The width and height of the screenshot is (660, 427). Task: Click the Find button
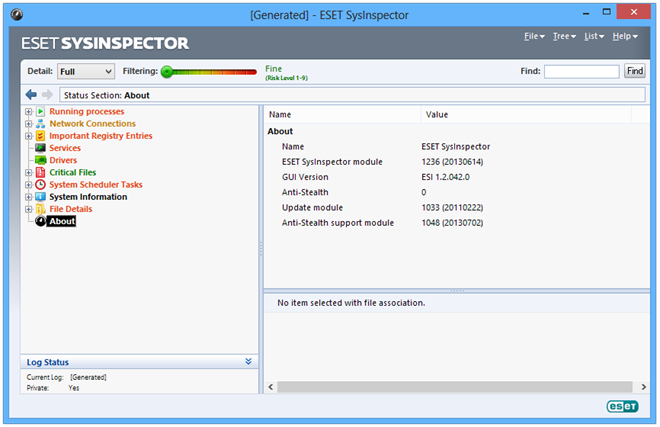coord(635,71)
